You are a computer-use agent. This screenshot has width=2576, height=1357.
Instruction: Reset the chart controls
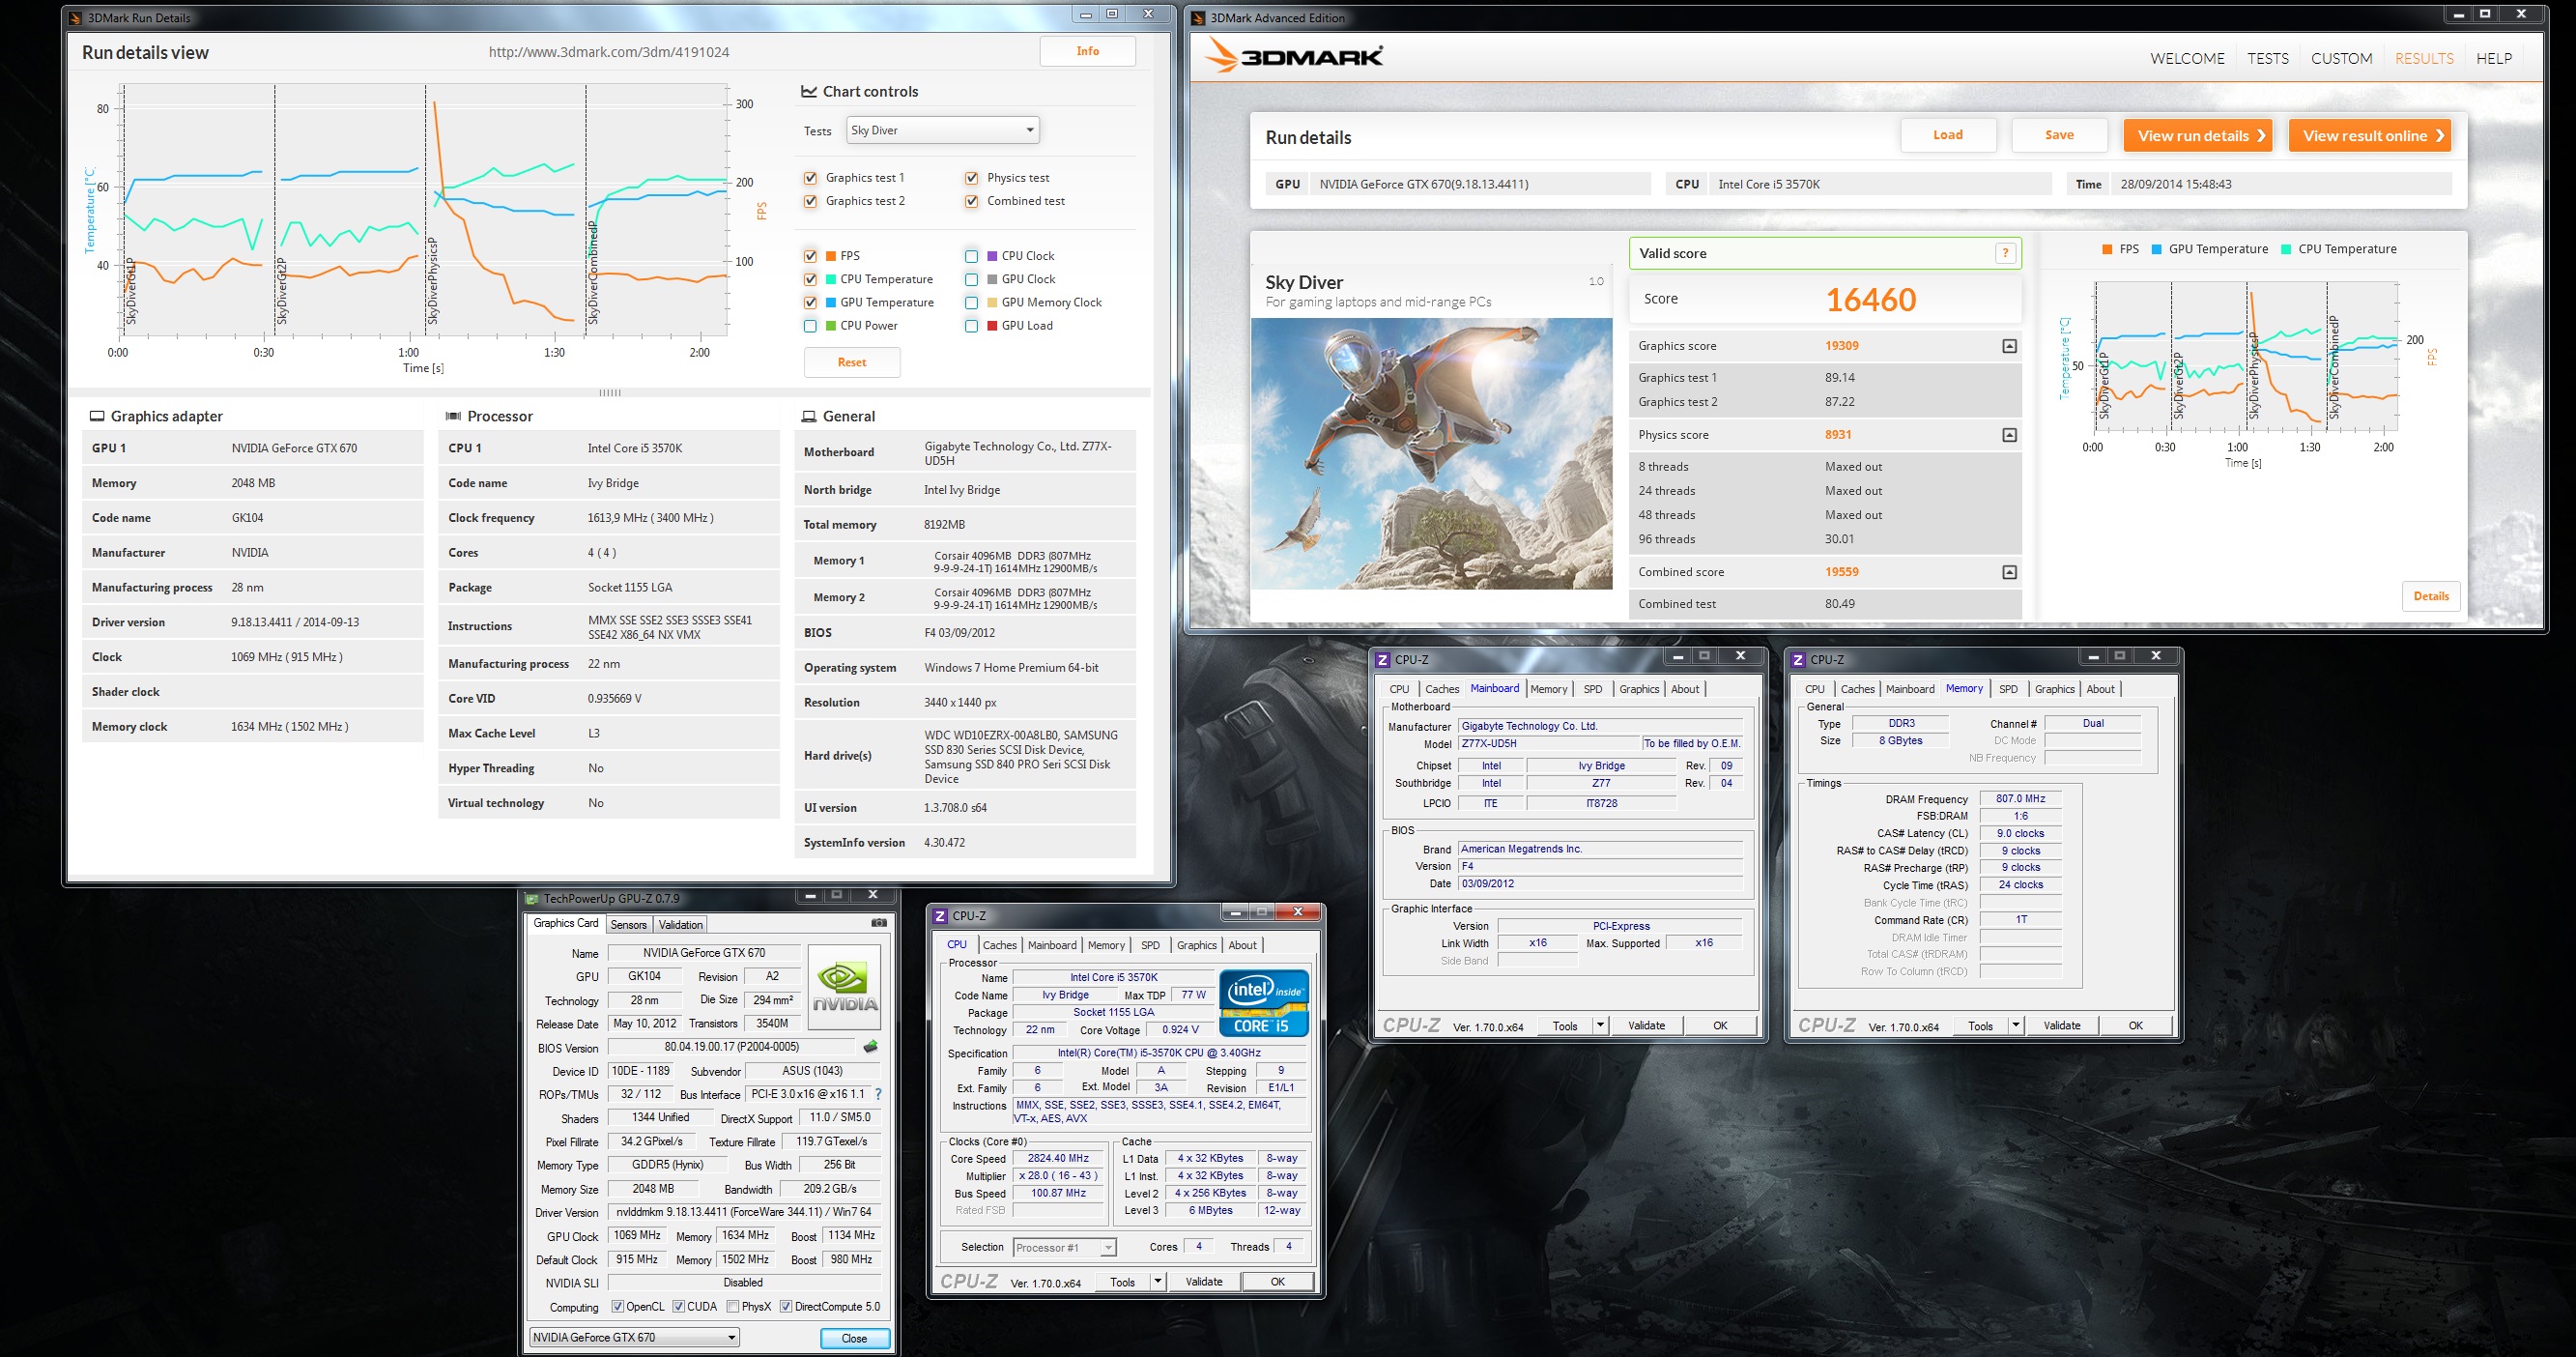(x=852, y=362)
